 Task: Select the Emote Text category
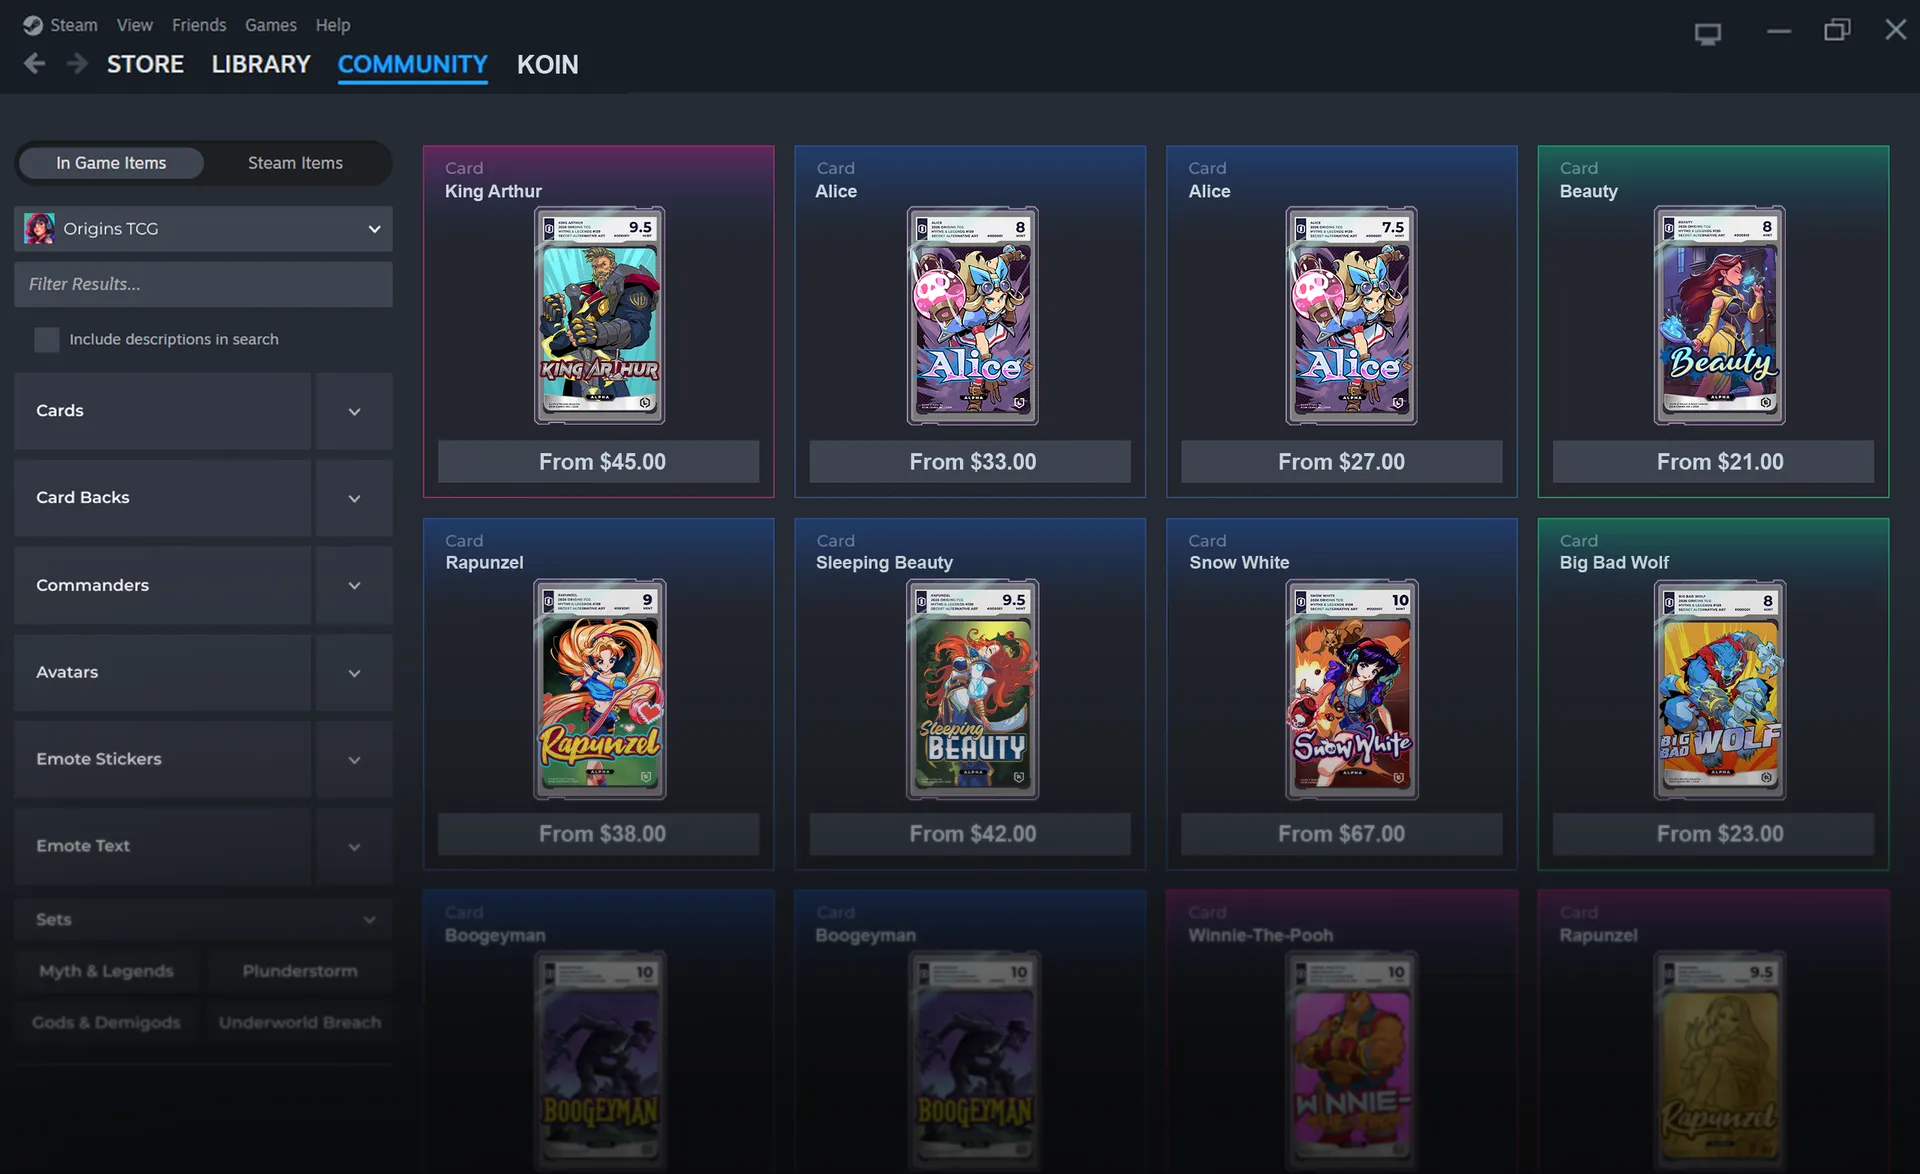tap(162, 846)
